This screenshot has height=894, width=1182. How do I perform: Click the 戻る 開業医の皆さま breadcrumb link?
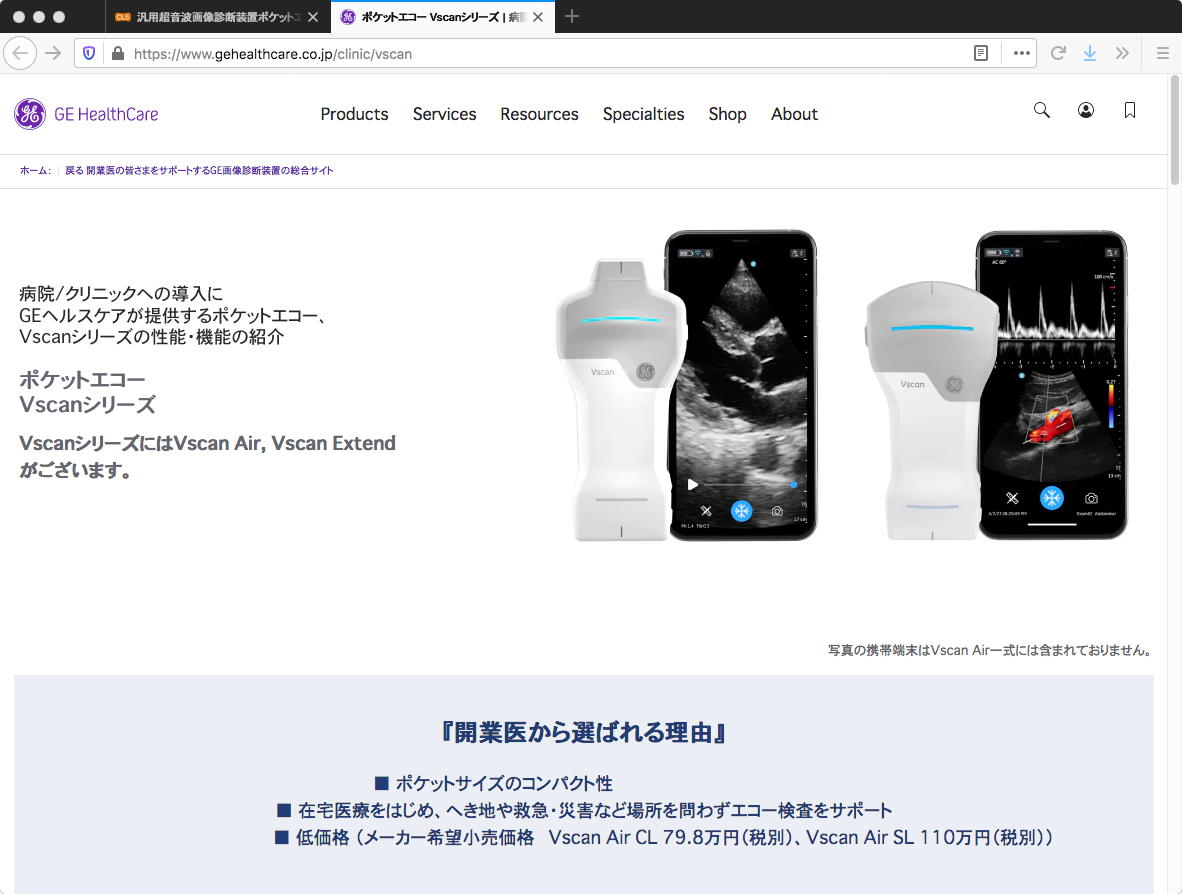tap(199, 170)
